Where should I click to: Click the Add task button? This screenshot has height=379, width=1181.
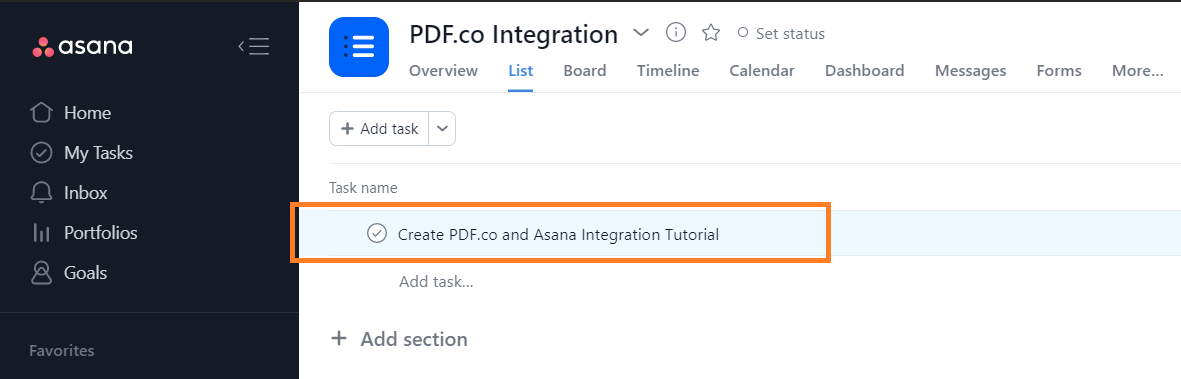(x=380, y=129)
